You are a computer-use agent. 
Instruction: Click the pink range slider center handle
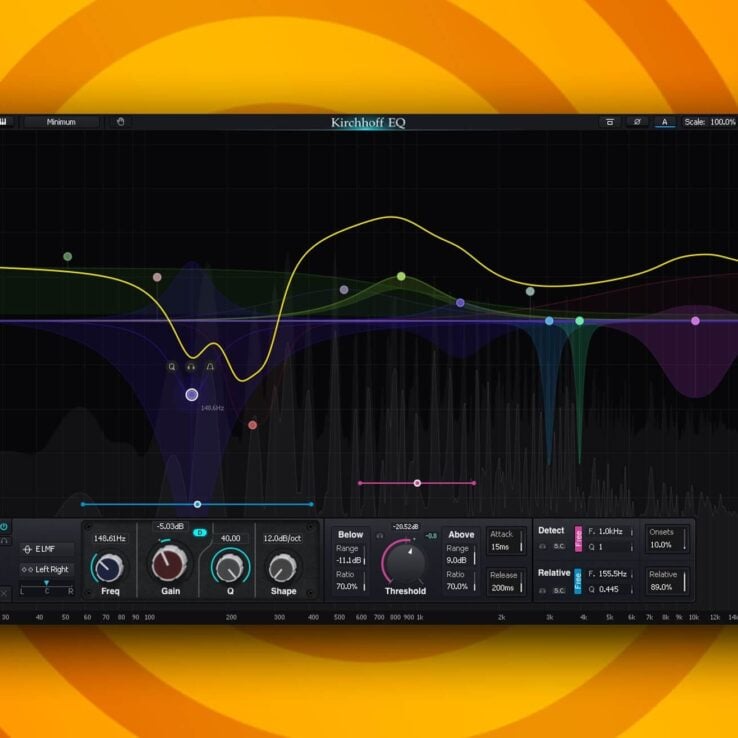417,483
